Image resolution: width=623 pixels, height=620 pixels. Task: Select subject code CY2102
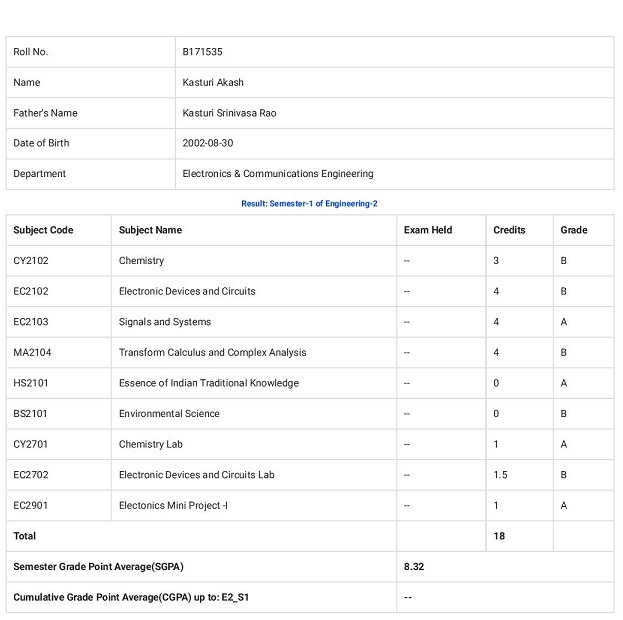(31, 261)
